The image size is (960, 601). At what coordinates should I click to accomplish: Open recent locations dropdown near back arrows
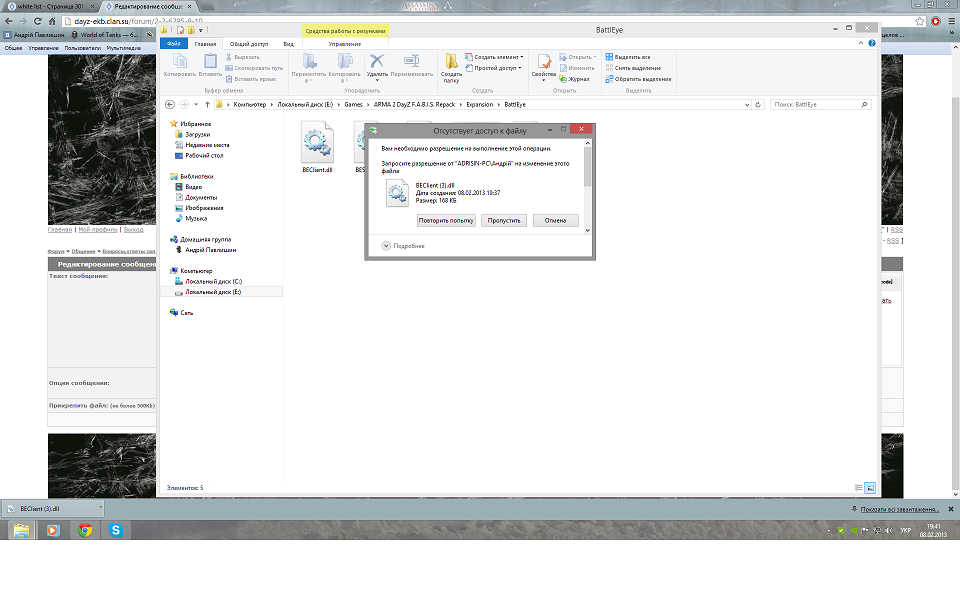(196, 105)
